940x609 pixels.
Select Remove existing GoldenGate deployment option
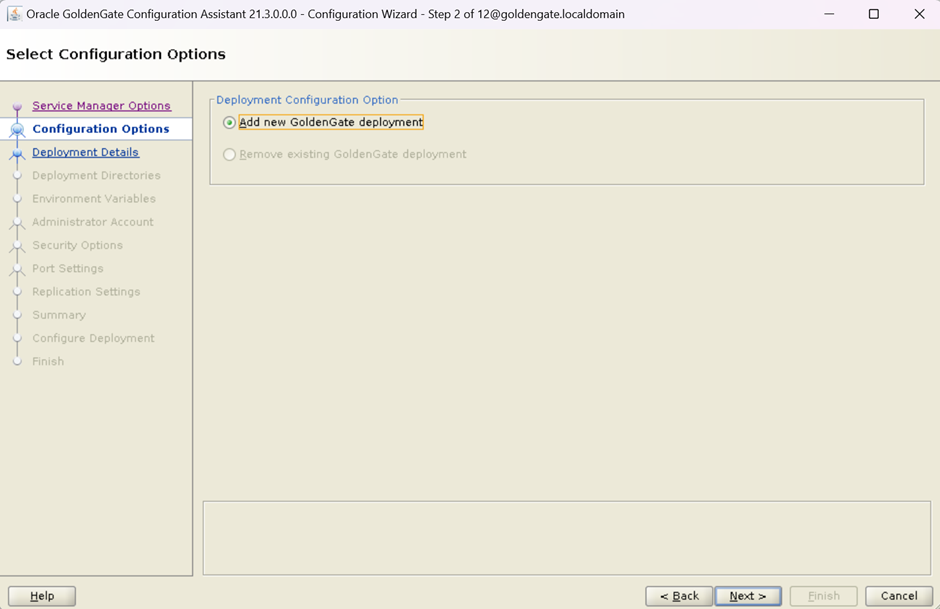(230, 155)
